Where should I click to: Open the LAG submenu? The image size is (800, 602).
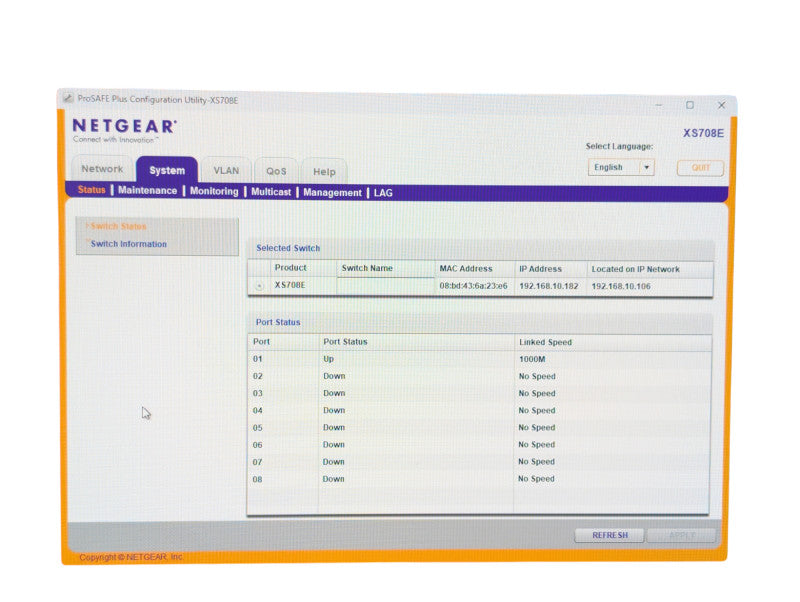[383, 193]
